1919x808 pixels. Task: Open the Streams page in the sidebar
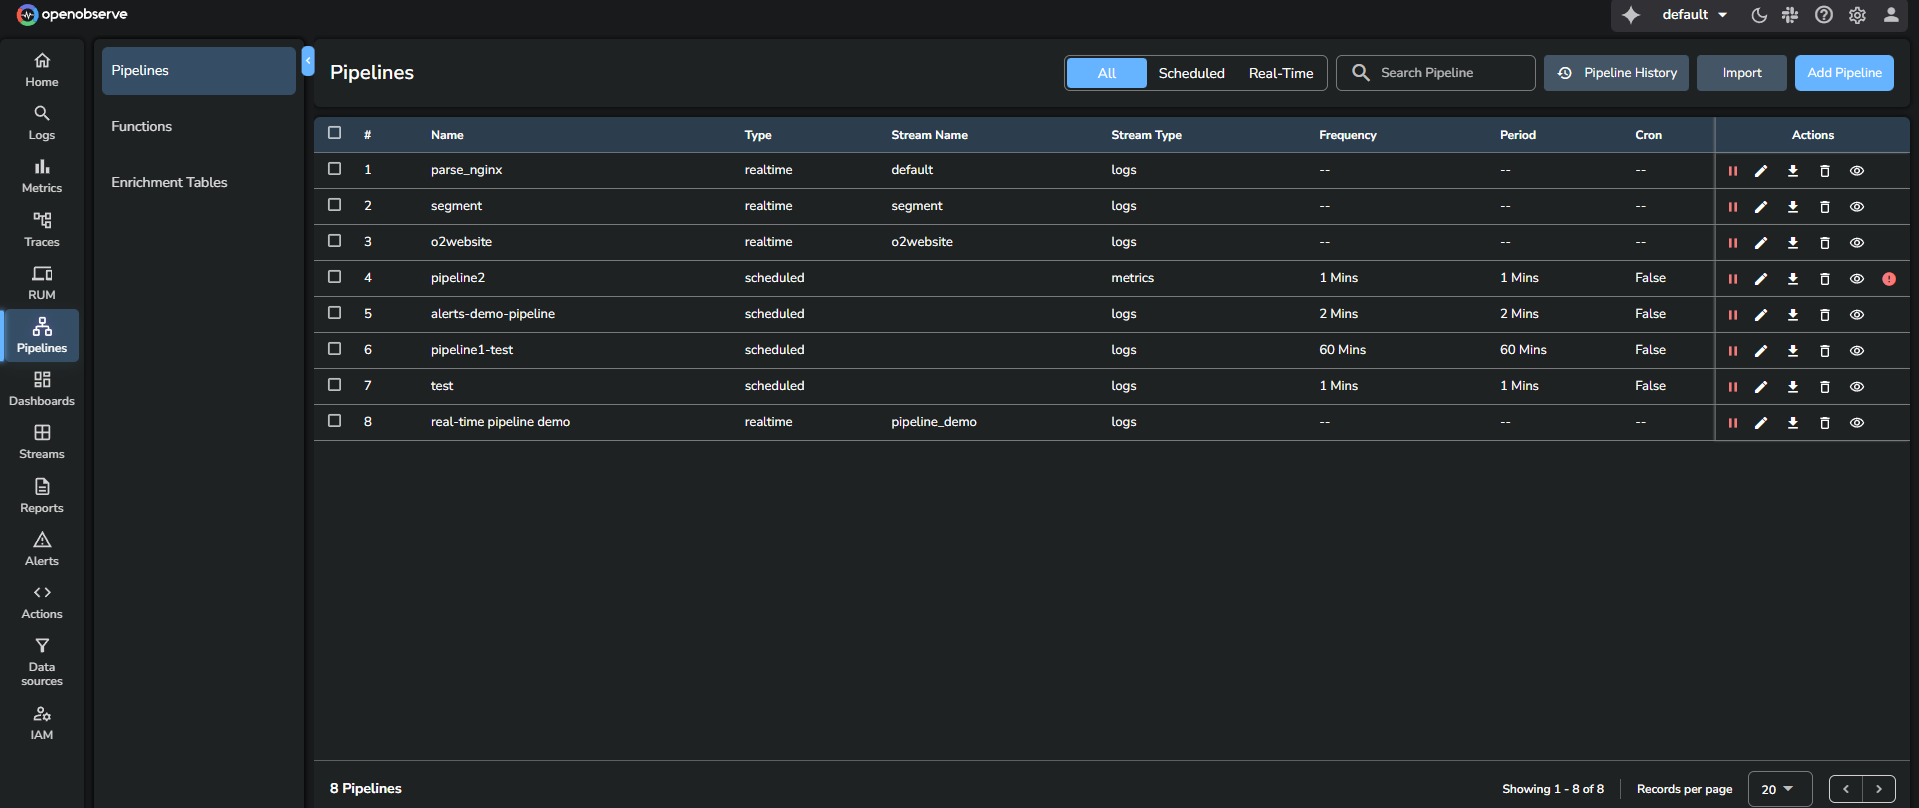42,441
